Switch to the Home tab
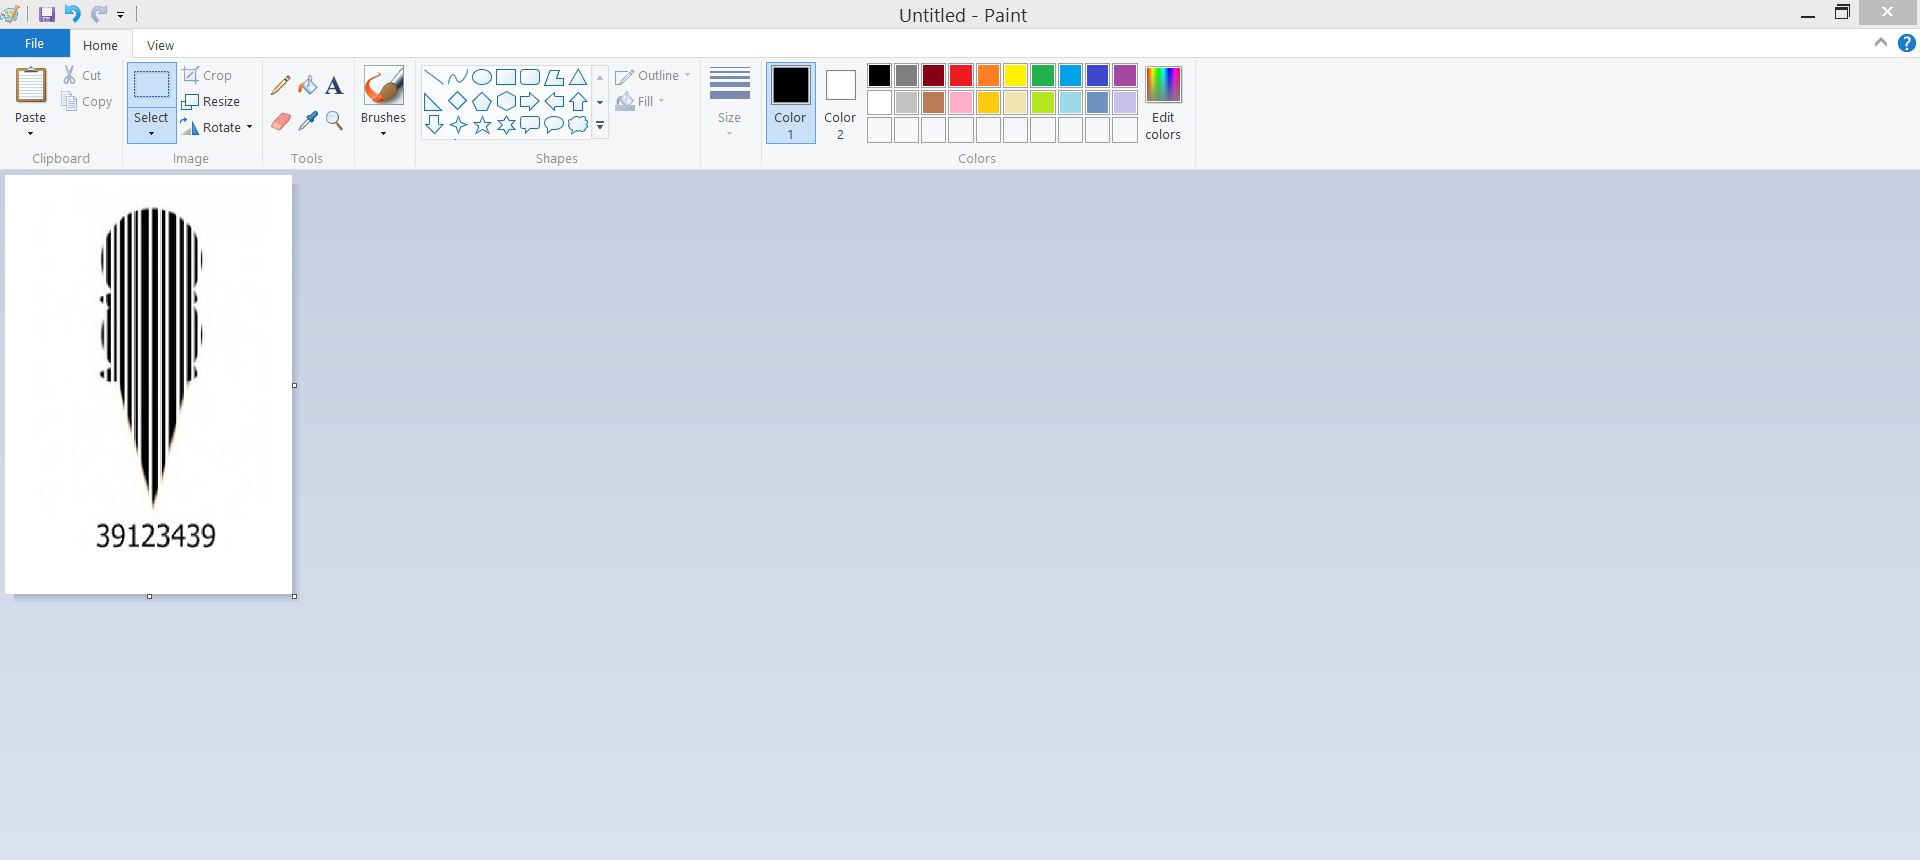1920x860 pixels. point(100,45)
